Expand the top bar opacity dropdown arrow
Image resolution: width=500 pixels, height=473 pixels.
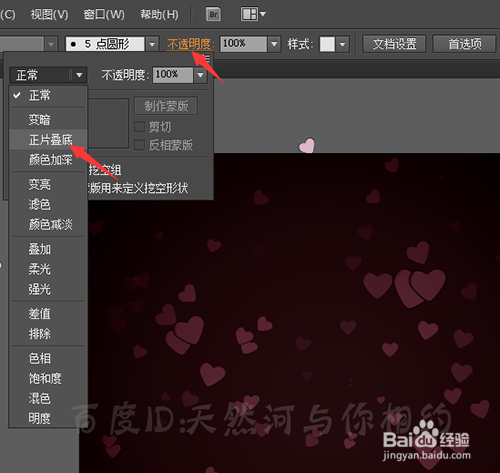[274, 44]
